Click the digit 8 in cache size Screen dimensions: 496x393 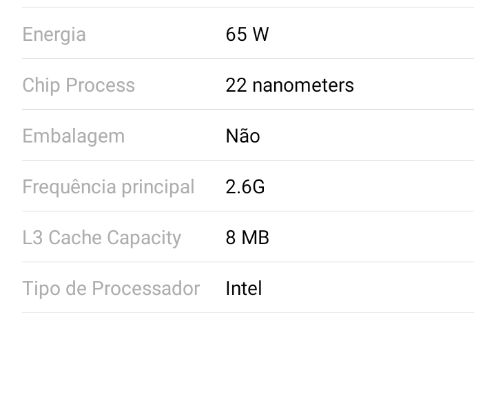[x=231, y=237]
